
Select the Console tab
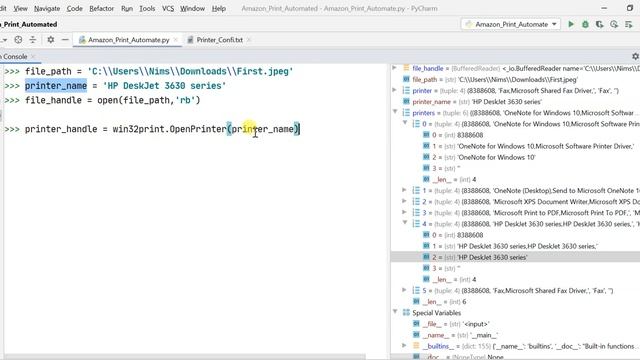15,56
